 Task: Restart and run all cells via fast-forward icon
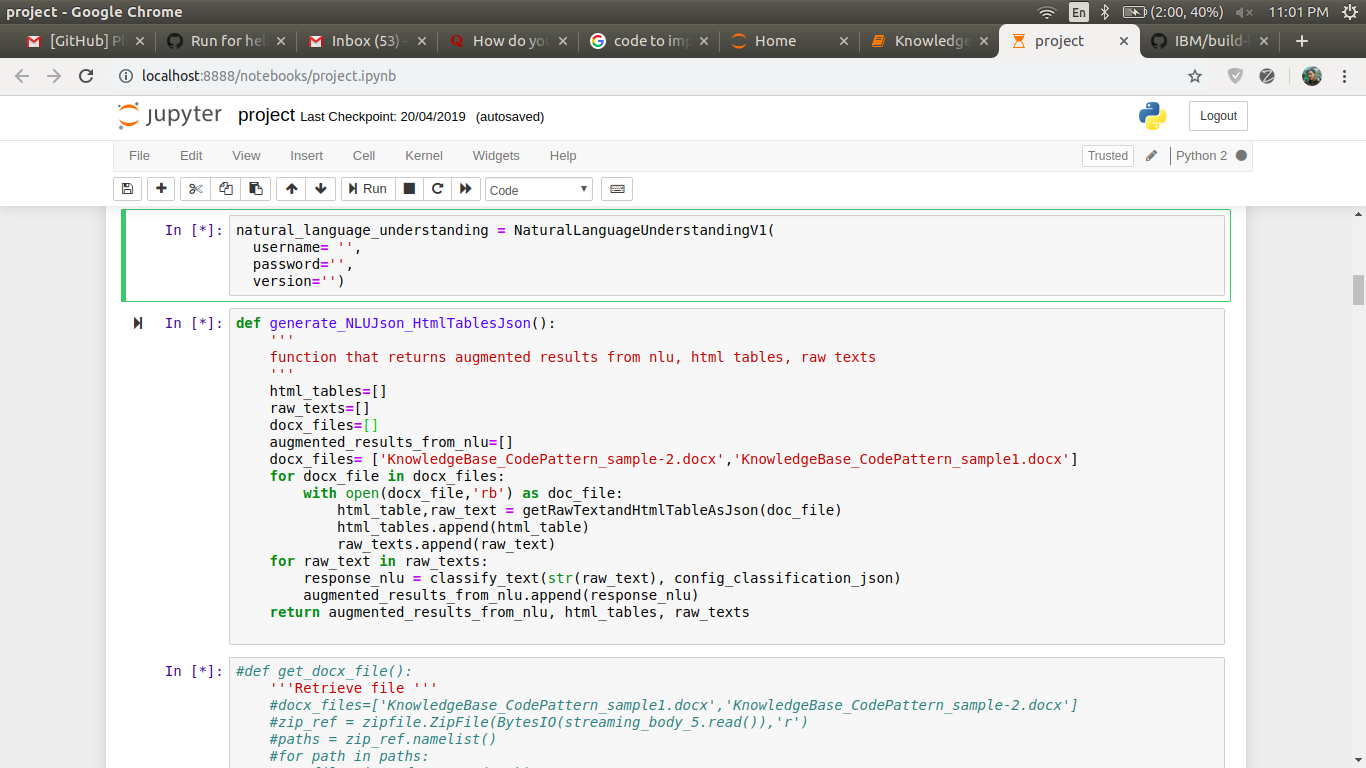tap(466, 189)
